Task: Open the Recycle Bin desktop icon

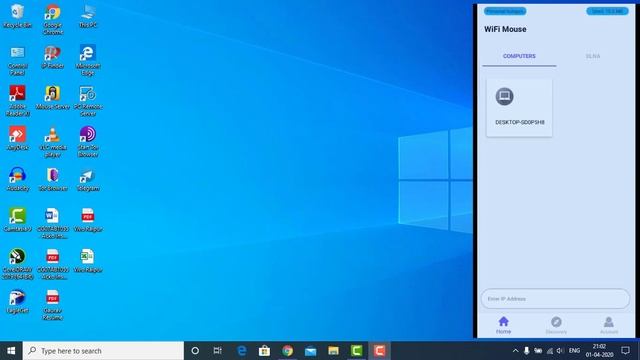Action: coord(17,16)
